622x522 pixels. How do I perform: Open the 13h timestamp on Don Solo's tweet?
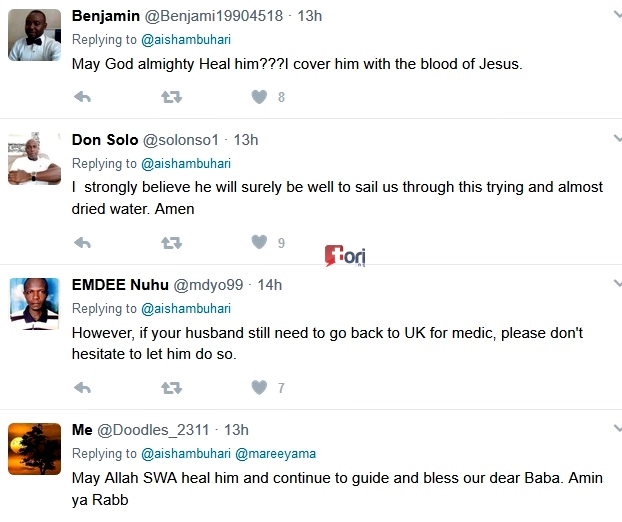246,140
